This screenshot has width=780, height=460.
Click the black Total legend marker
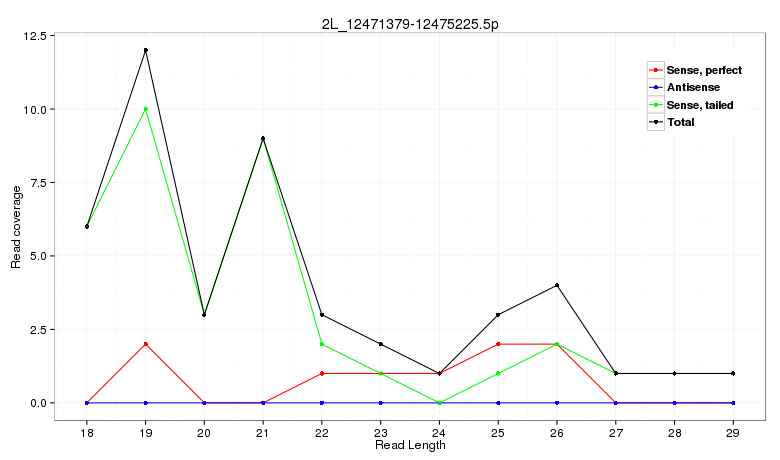tap(656, 122)
